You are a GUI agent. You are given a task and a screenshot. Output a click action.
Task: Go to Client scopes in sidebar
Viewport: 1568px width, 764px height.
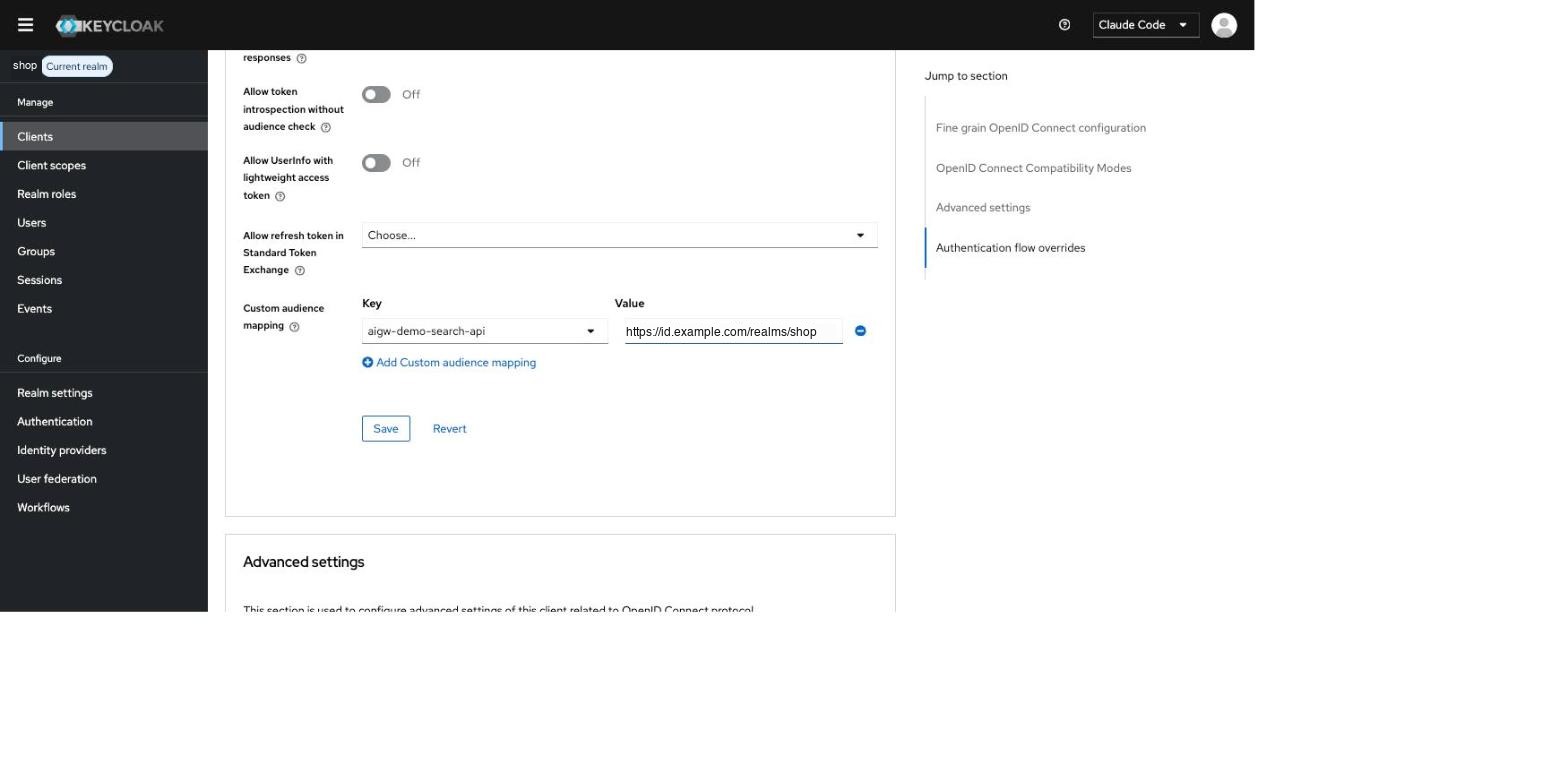tap(104, 165)
